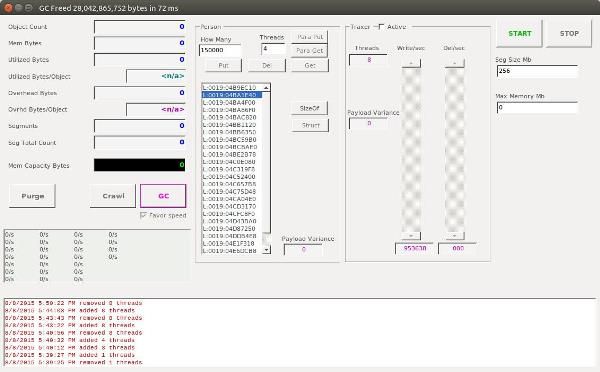Screen dimensions: 600x372
Task: Click the Del/sec value box below slider
Action: pos(458,248)
